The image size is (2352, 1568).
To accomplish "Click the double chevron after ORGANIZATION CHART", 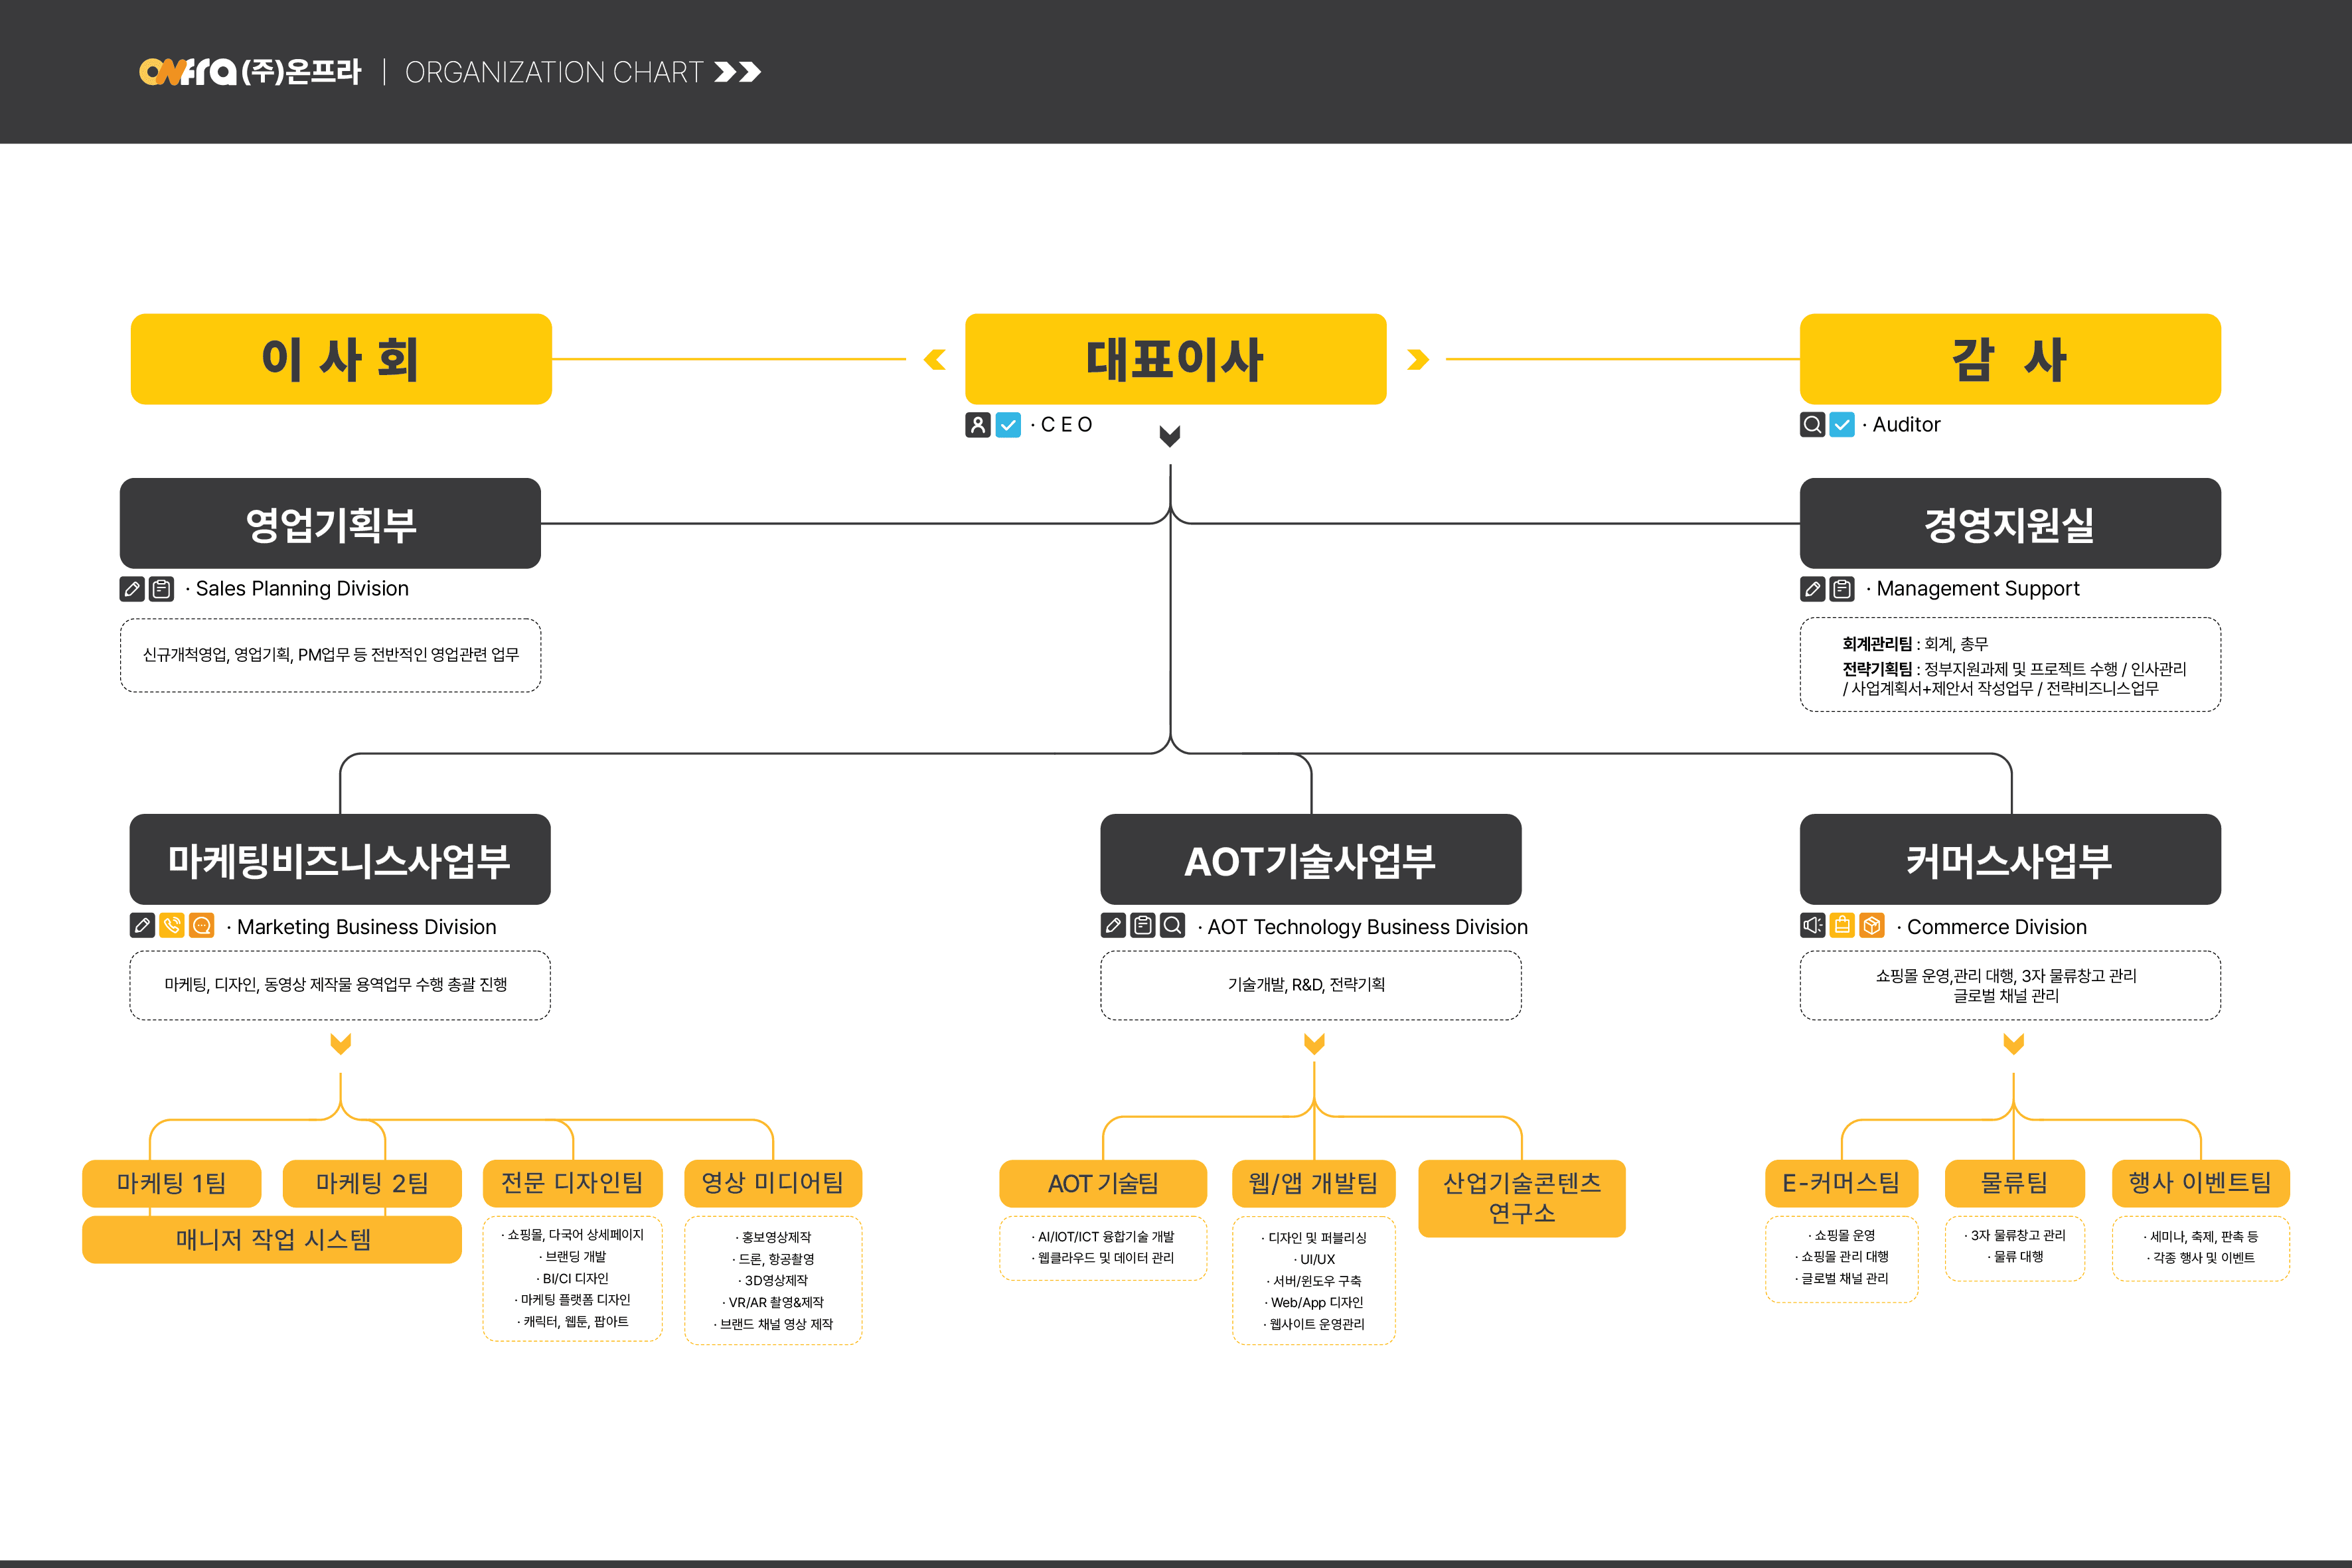I will [738, 72].
